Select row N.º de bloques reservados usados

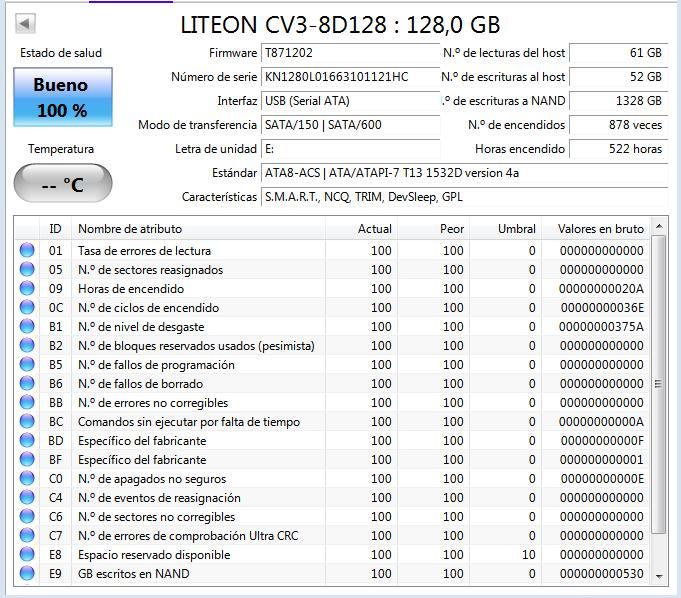(332, 346)
